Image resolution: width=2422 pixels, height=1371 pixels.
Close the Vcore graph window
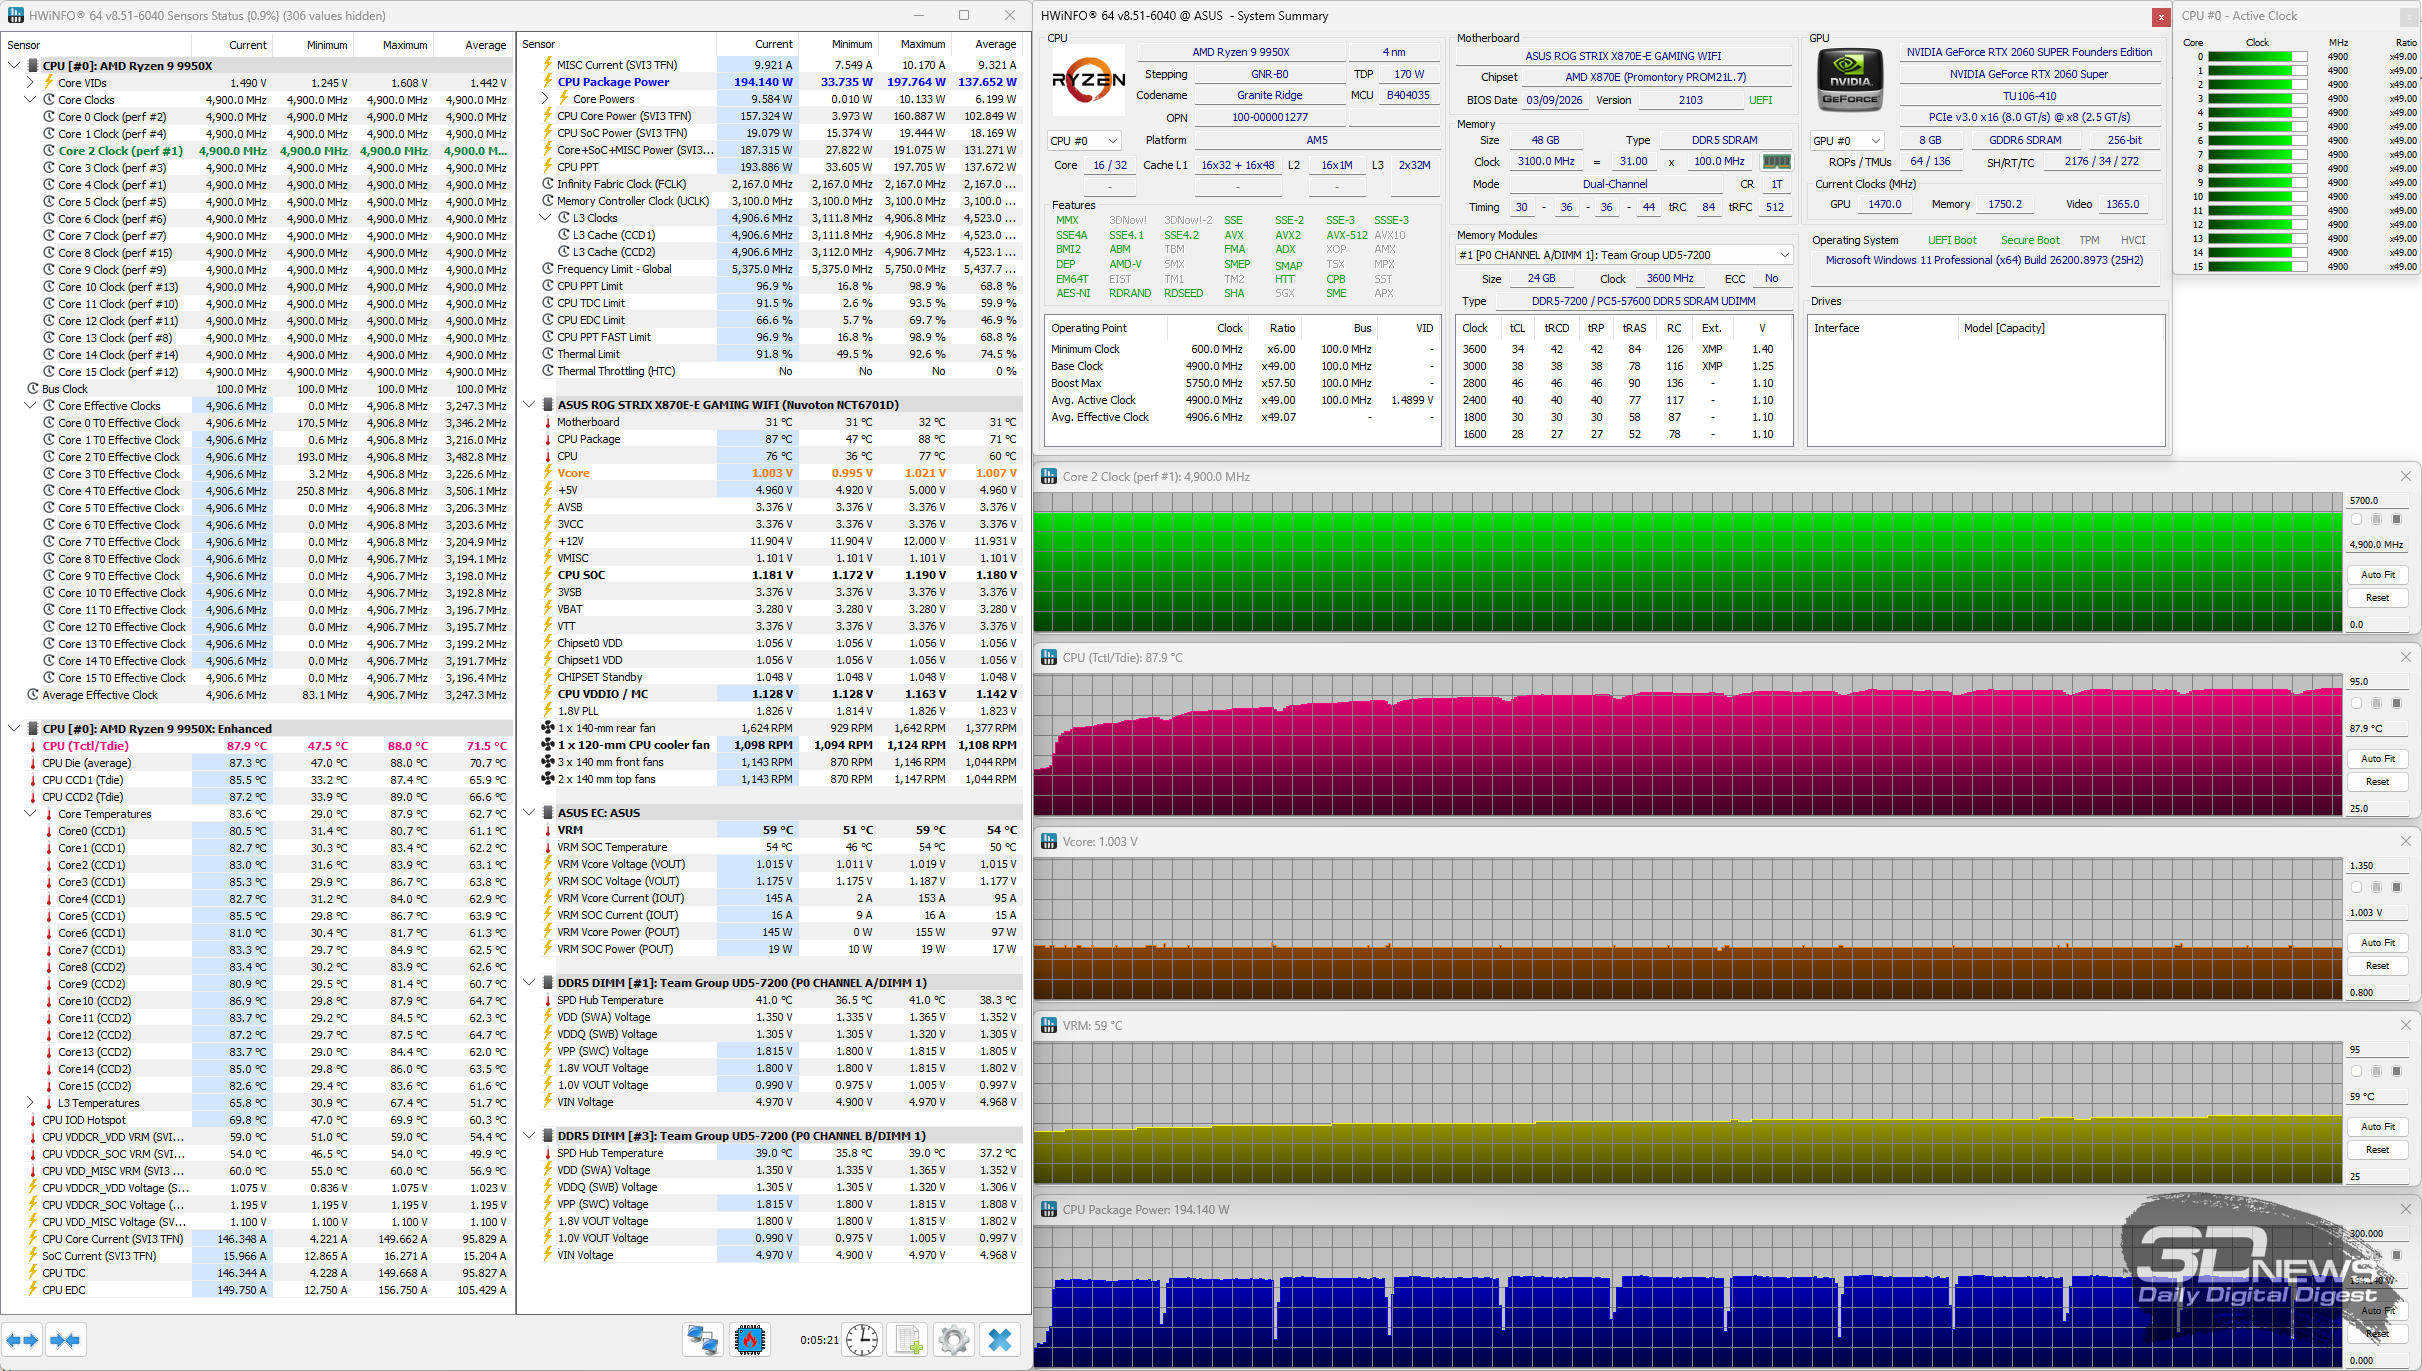pyautogui.click(x=2406, y=842)
